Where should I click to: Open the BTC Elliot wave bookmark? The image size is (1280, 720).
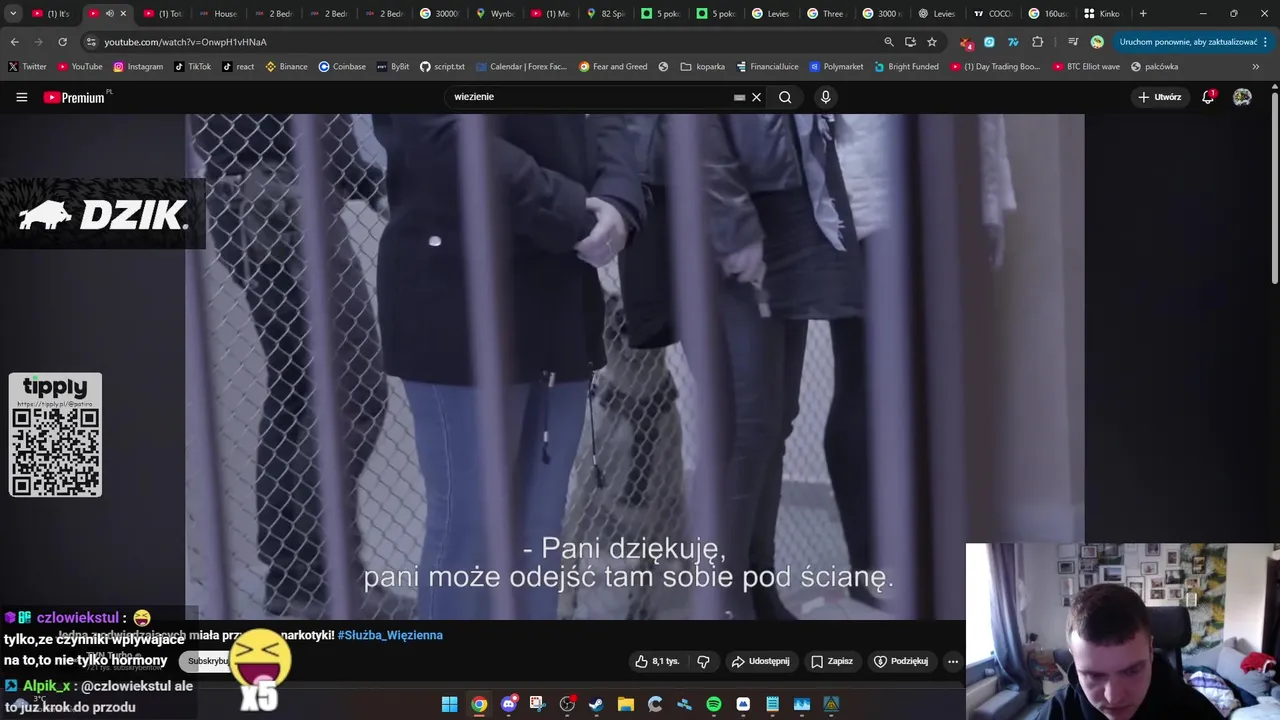click(x=1086, y=67)
